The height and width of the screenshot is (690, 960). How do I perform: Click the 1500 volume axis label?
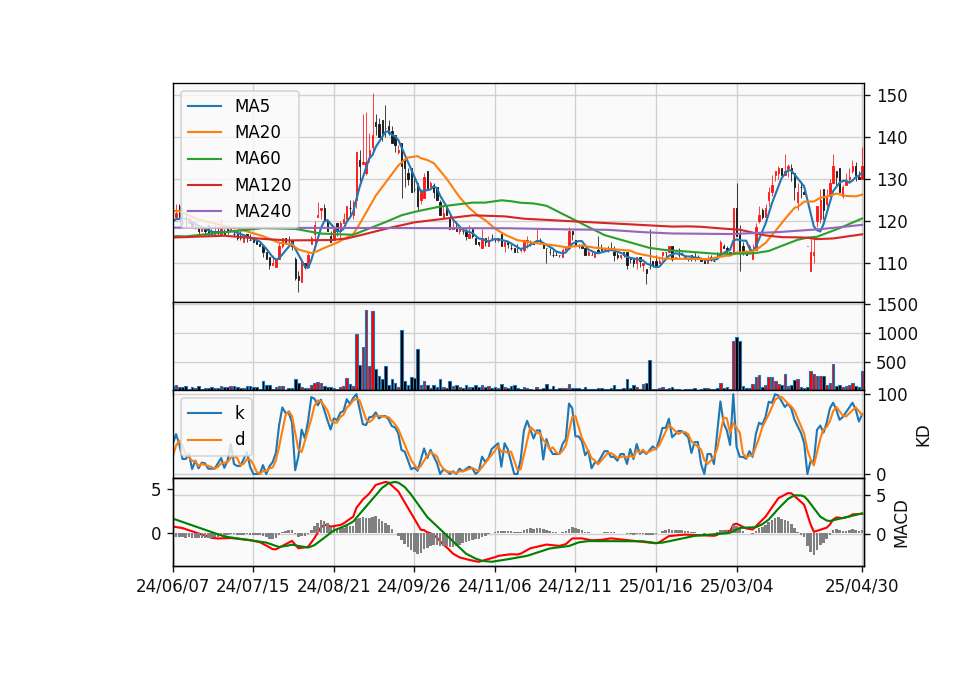[898, 305]
